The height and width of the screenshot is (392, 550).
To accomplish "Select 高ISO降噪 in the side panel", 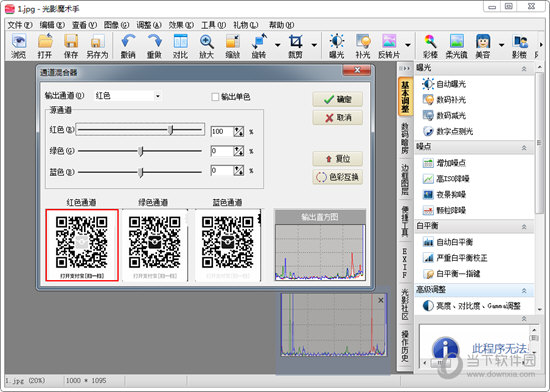I will (x=446, y=179).
